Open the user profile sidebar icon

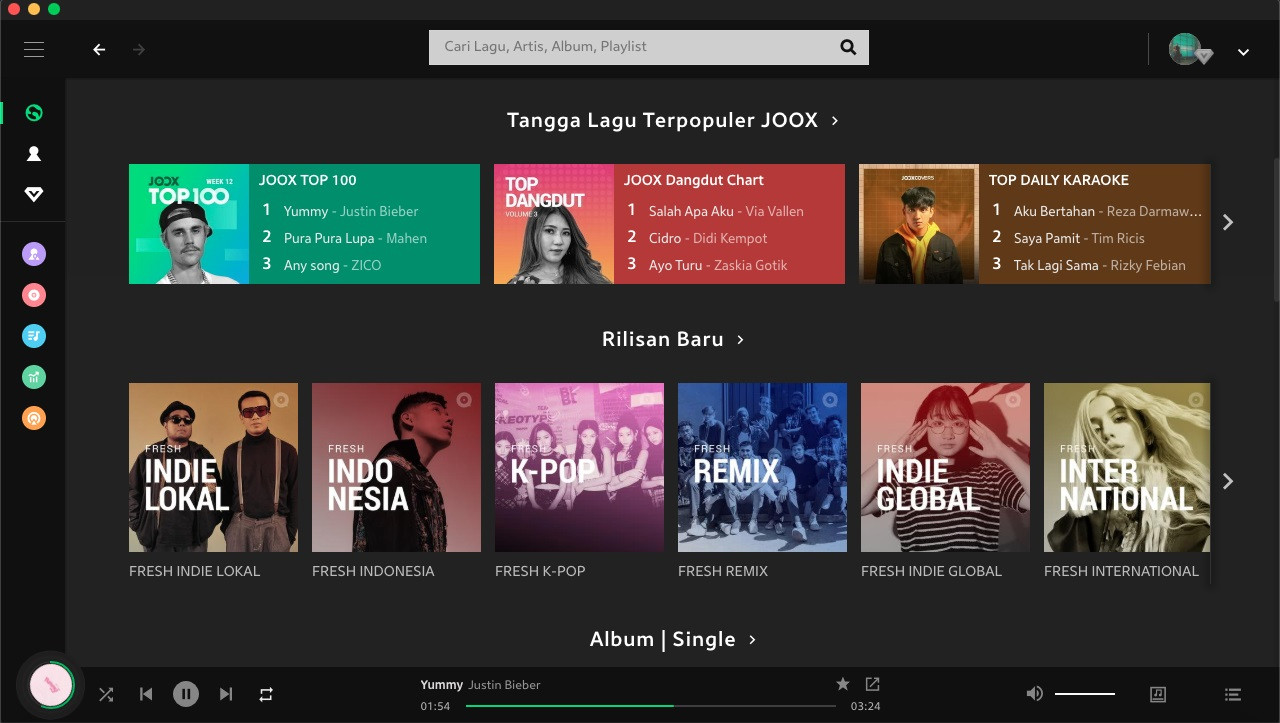34,154
